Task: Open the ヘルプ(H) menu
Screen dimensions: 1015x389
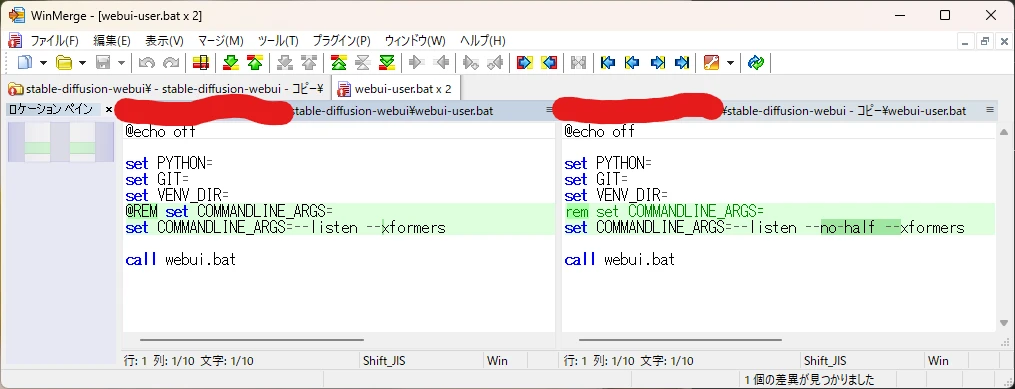Action: pos(482,40)
